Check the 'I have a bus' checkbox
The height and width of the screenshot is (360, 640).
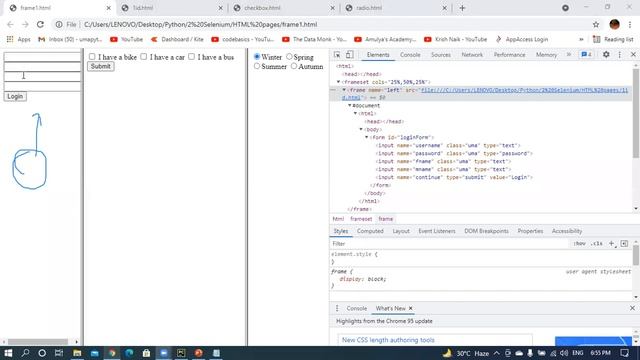(x=191, y=56)
